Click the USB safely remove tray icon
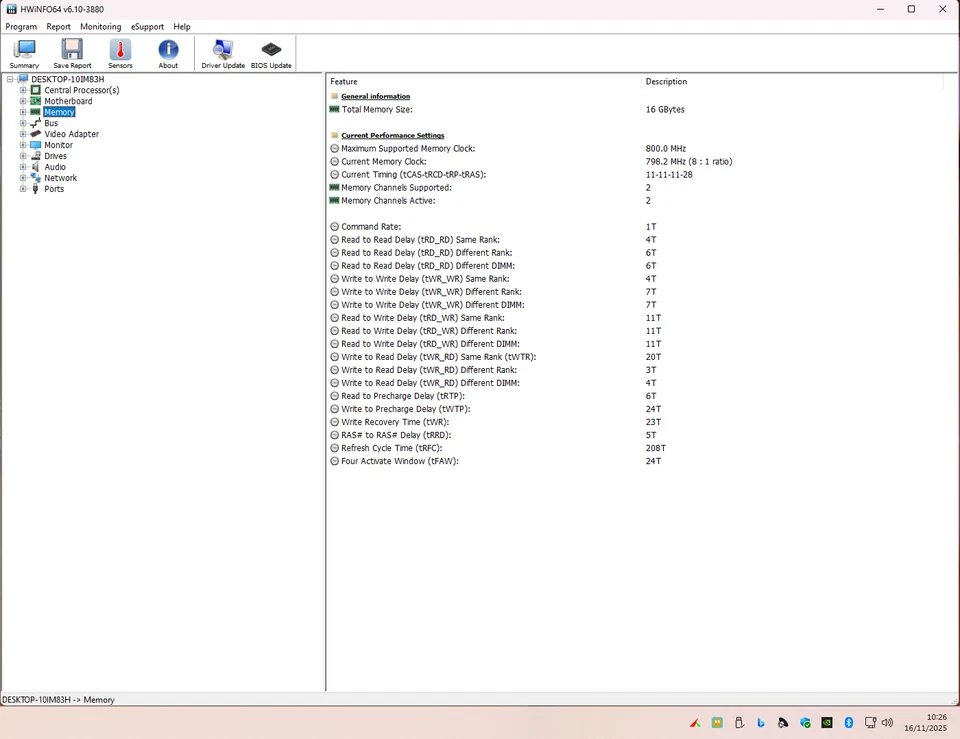This screenshot has width=960, height=739. tap(739, 722)
